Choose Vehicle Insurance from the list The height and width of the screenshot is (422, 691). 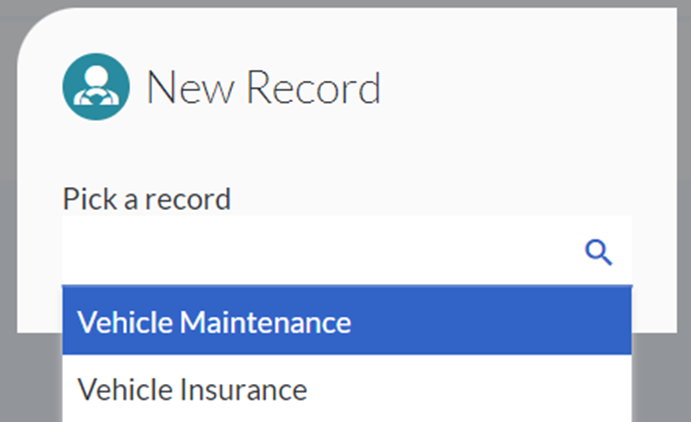(192, 389)
